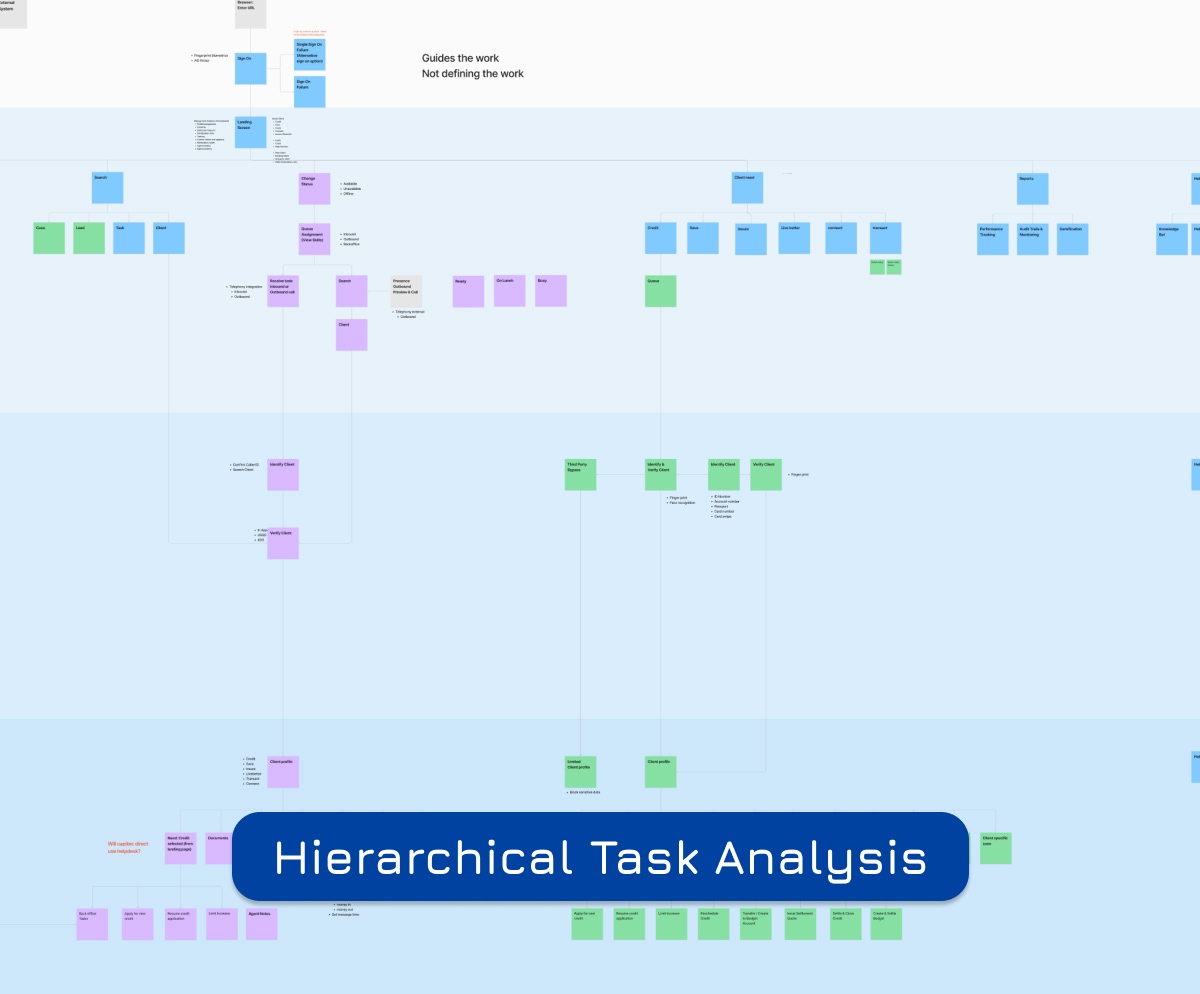This screenshot has width=1200, height=994.
Task: Click the Third Party Bypass green note
Action: tap(580, 474)
